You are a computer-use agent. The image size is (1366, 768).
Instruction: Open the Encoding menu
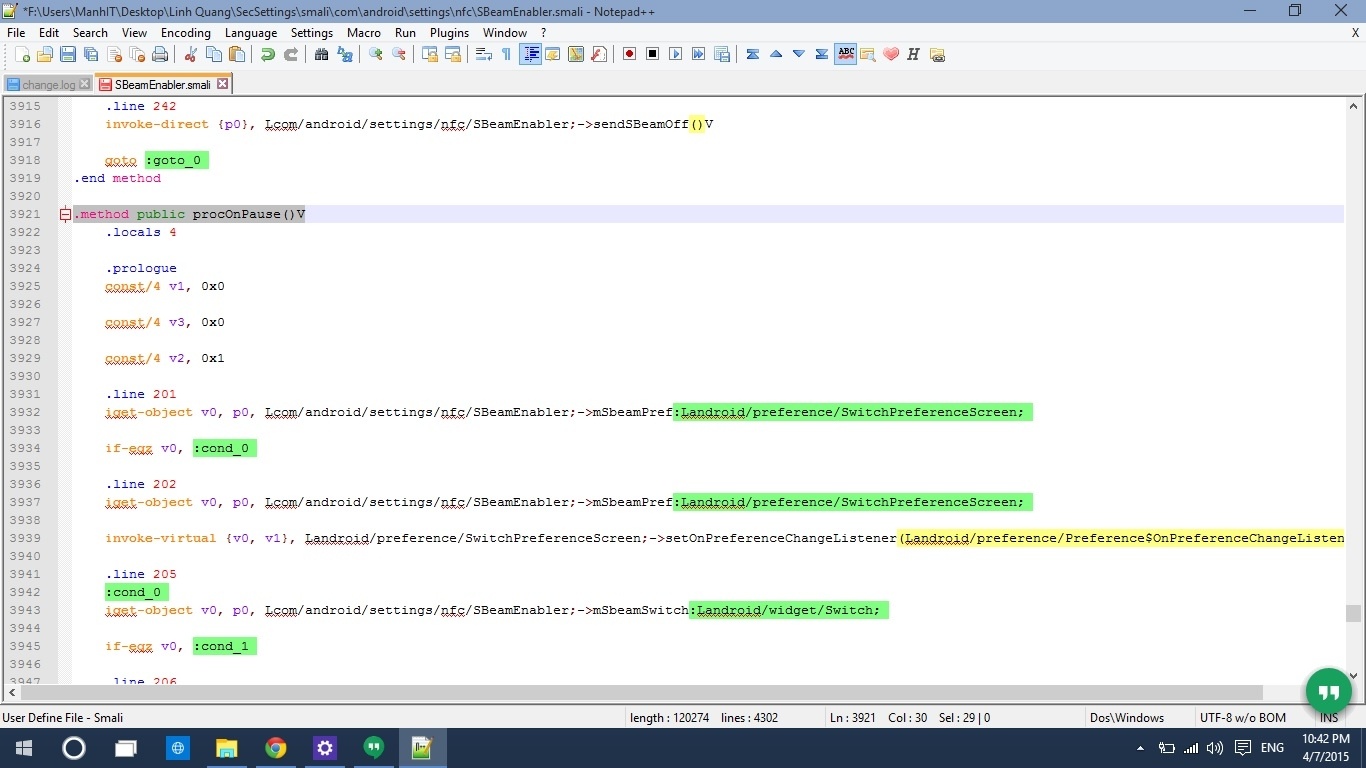pyautogui.click(x=186, y=32)
